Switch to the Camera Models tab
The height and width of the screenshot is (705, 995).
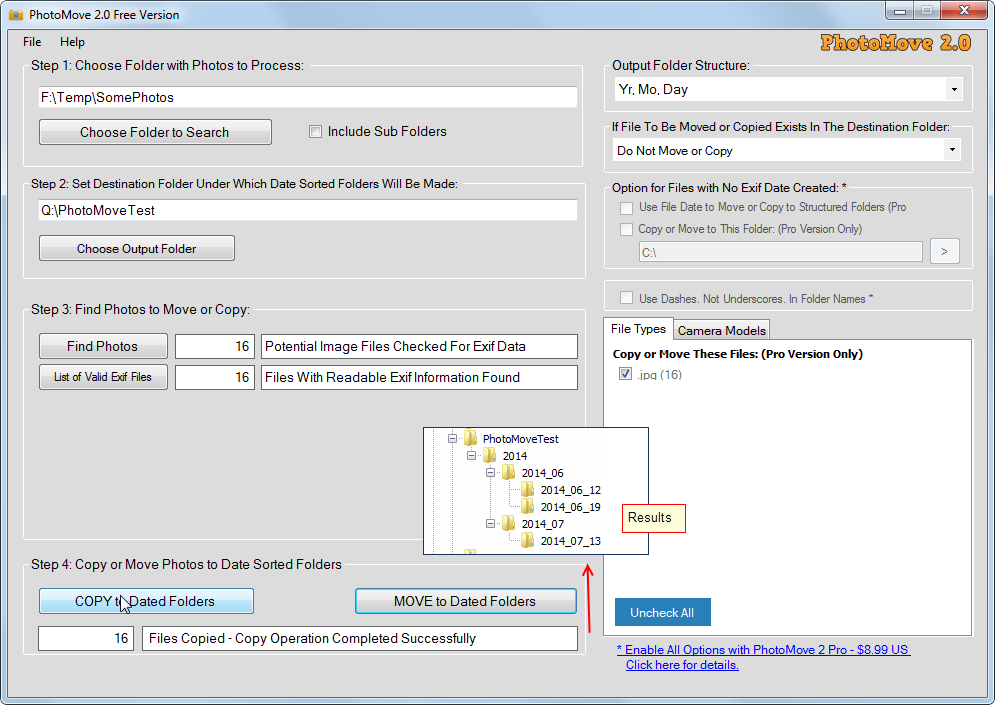pyautogui.click(x=722, y=330)
